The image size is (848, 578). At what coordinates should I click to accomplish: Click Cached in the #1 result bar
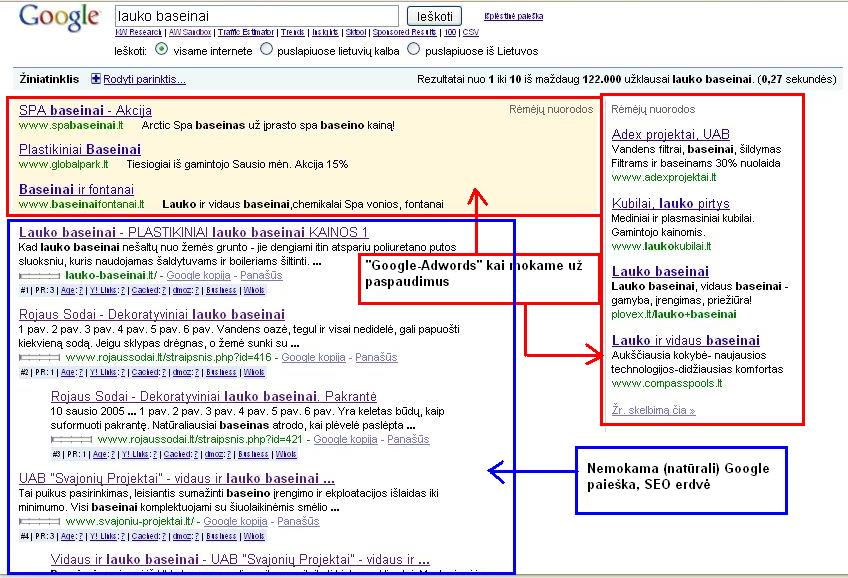point(149,290)
